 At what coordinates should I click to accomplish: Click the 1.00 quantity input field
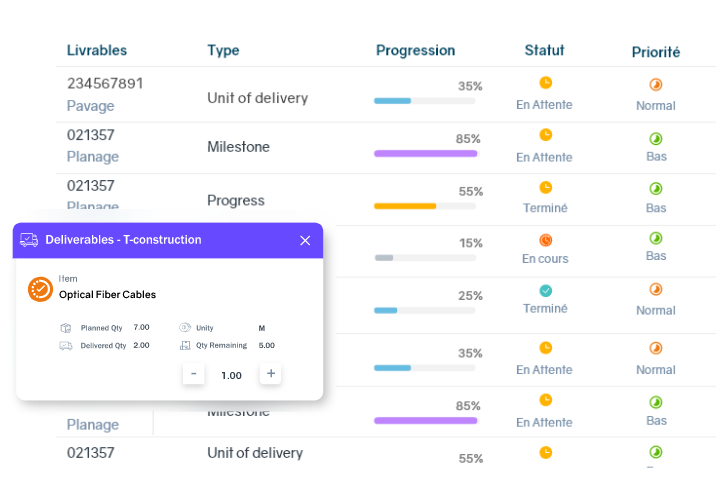point(231,375)
